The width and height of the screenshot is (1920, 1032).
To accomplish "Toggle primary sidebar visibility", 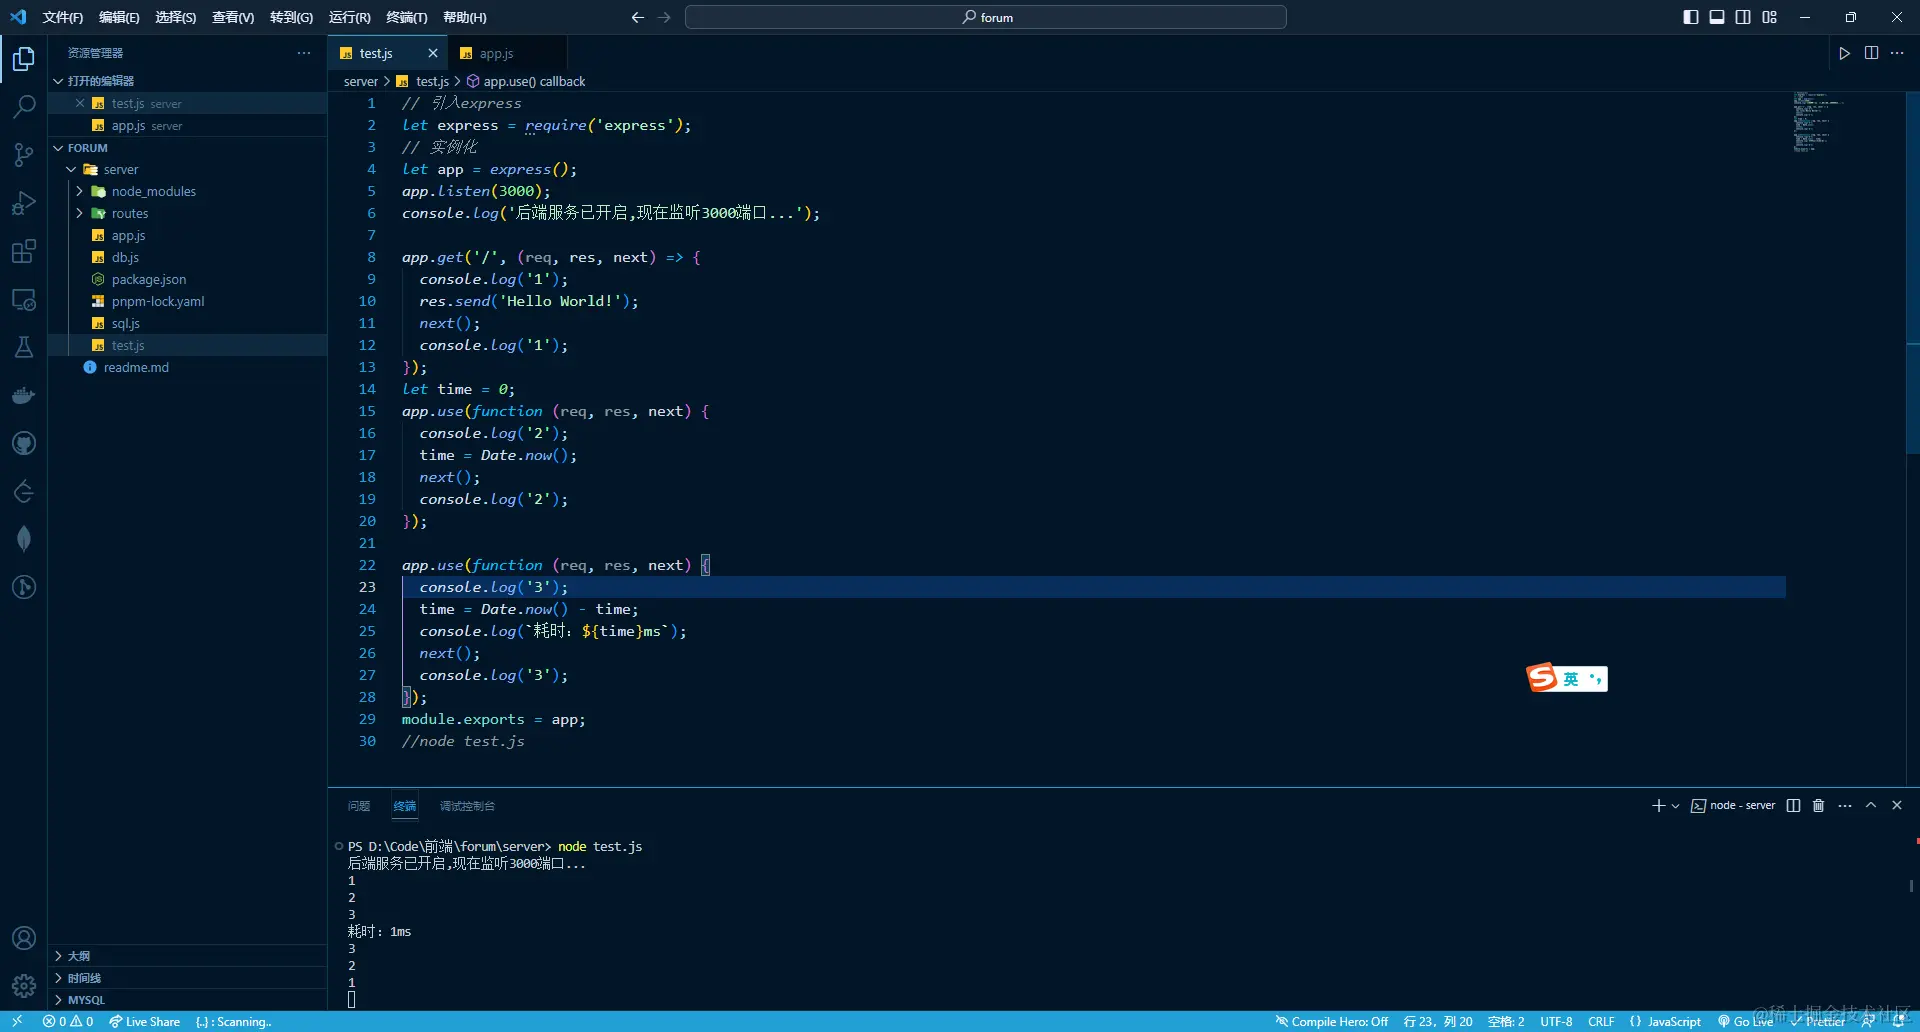I will pos(1691,17).
